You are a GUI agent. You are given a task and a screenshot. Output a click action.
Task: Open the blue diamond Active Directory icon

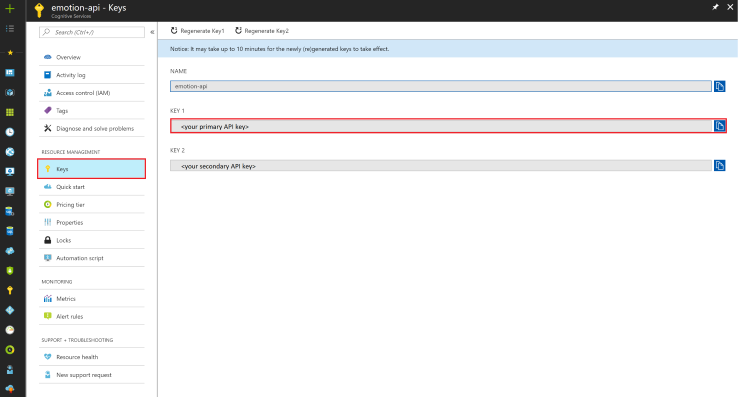[x=10, y=310]
